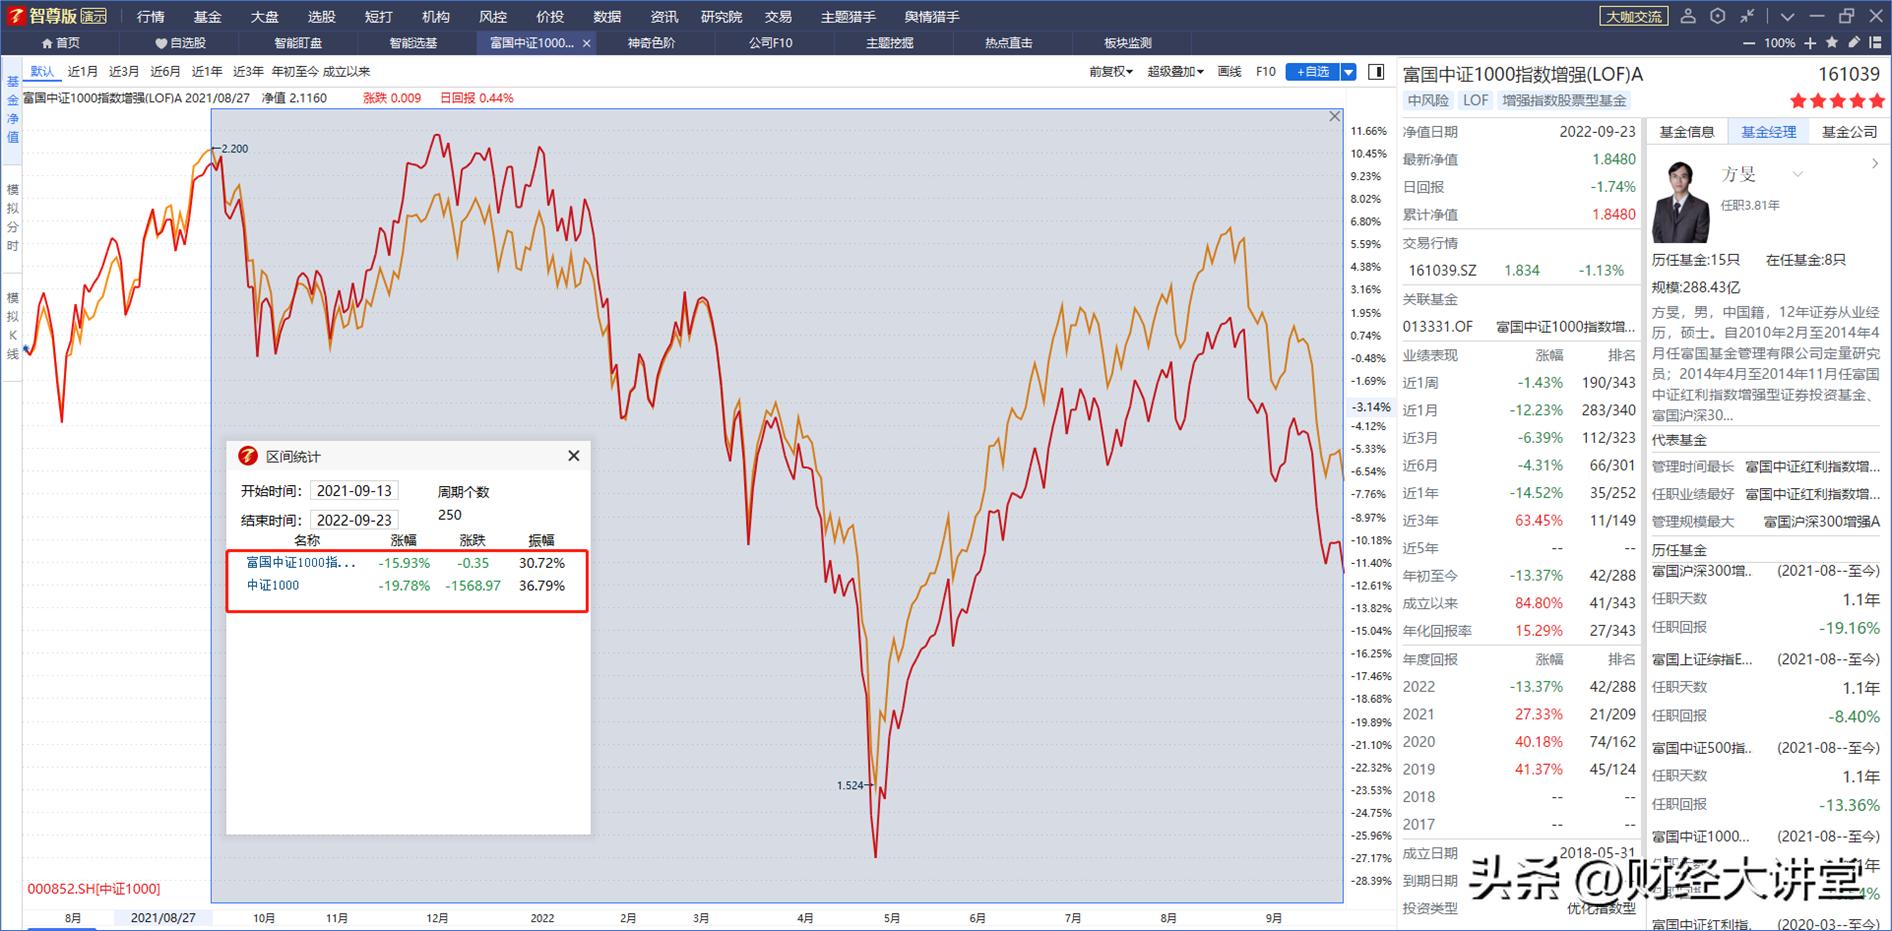Edit the 结束时间 date field
The width and height of the screenshot is (1892, 931).
tap(354, 520)
